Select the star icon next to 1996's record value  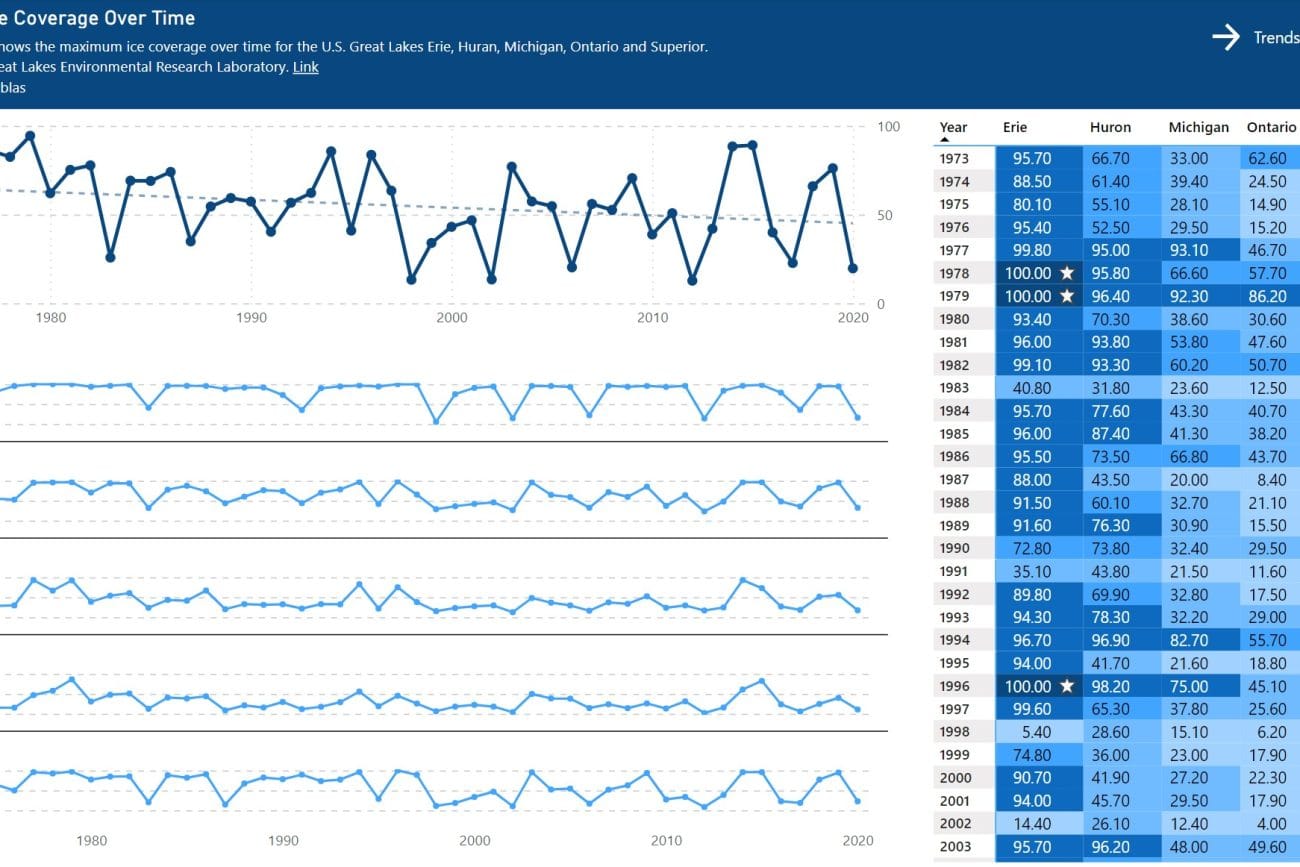[1069, 686]
